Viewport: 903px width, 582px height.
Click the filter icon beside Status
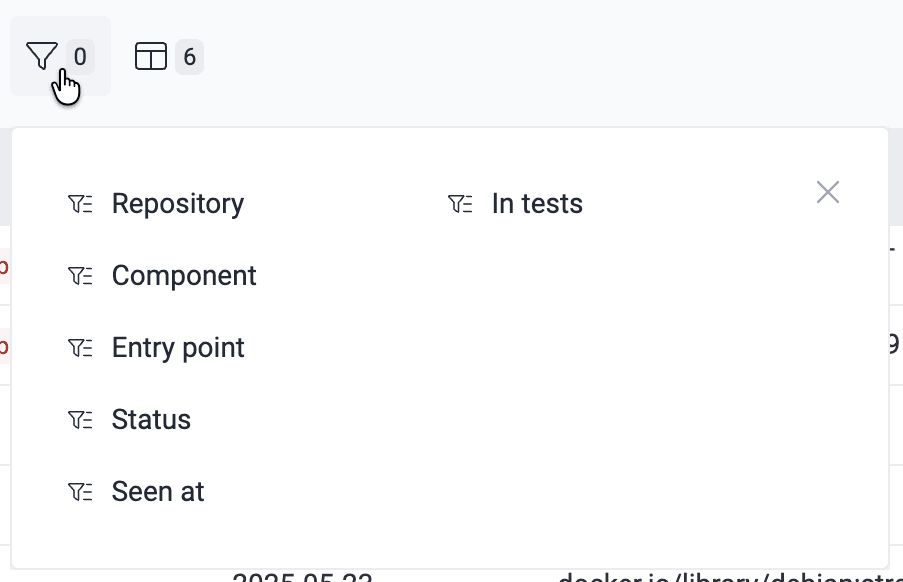(80, 419)
